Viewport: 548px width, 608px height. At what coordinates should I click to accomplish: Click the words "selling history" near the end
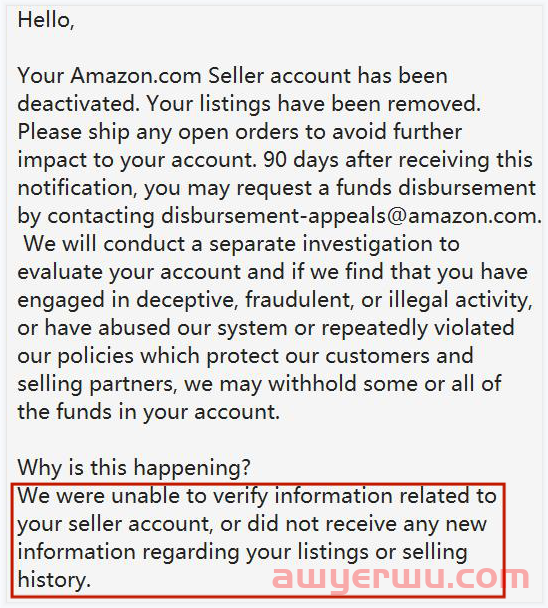[435, 552]
